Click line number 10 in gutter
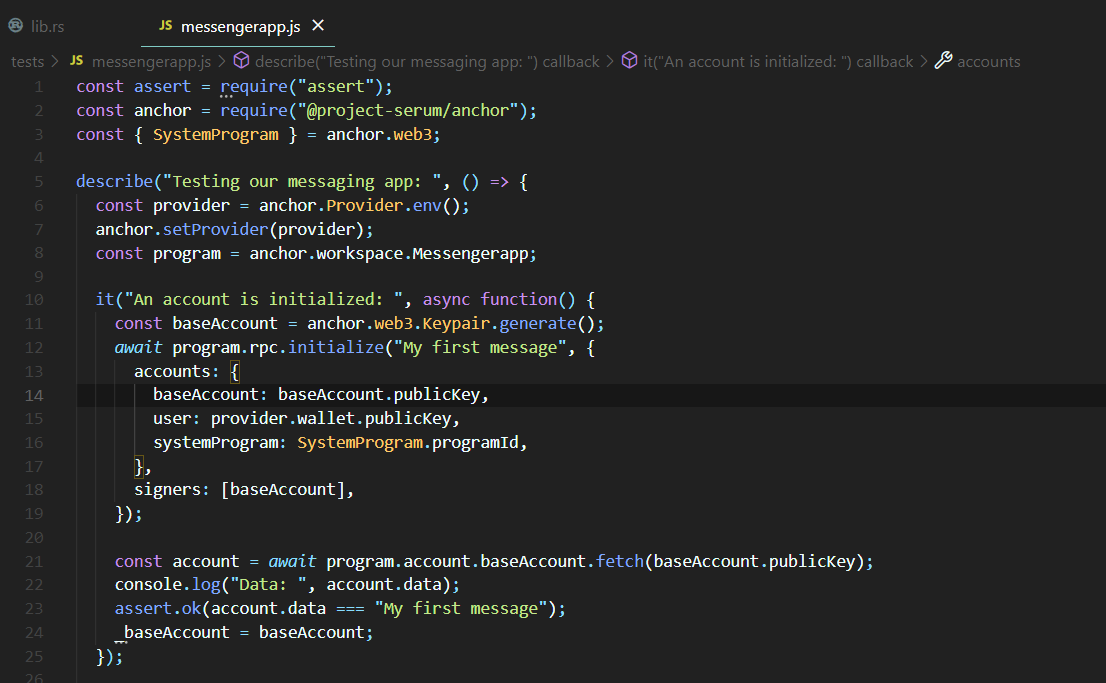Screen dimensions: 1106x683 coord(34,300)
